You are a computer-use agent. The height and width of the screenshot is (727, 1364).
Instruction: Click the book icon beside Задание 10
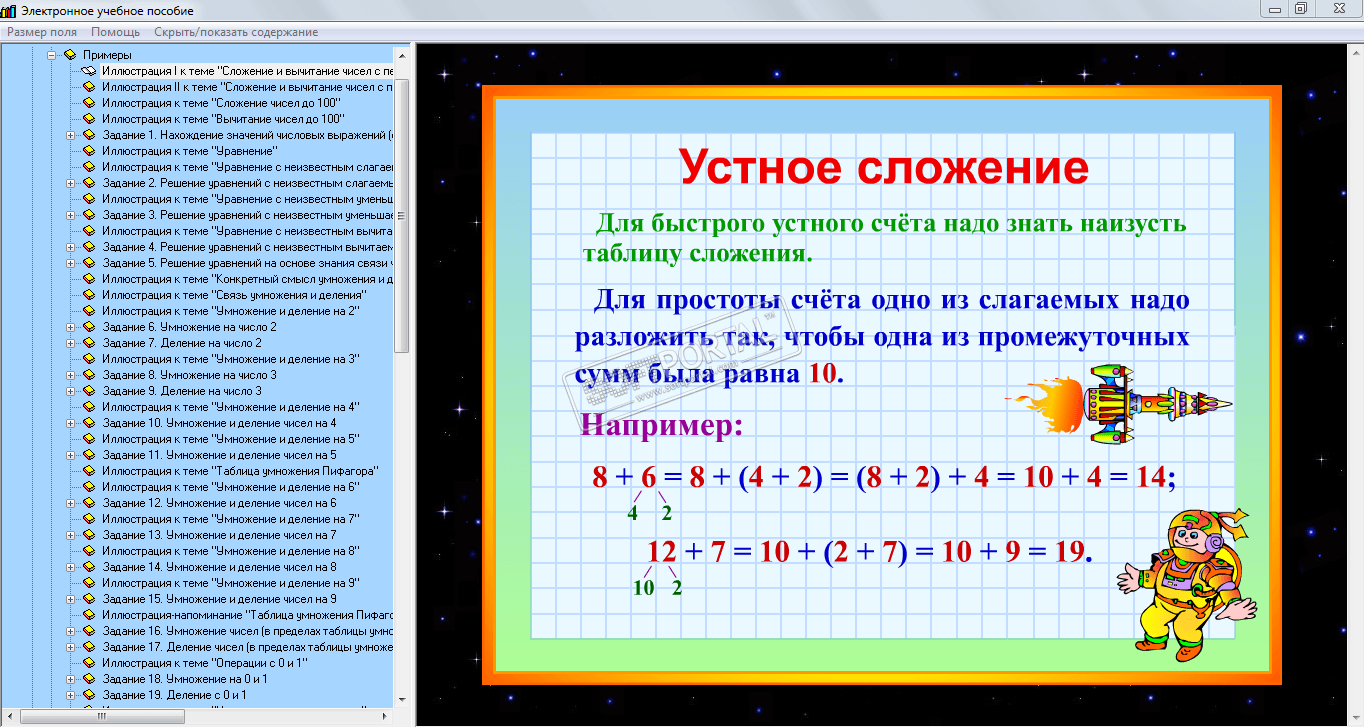(x=88, y=423)
